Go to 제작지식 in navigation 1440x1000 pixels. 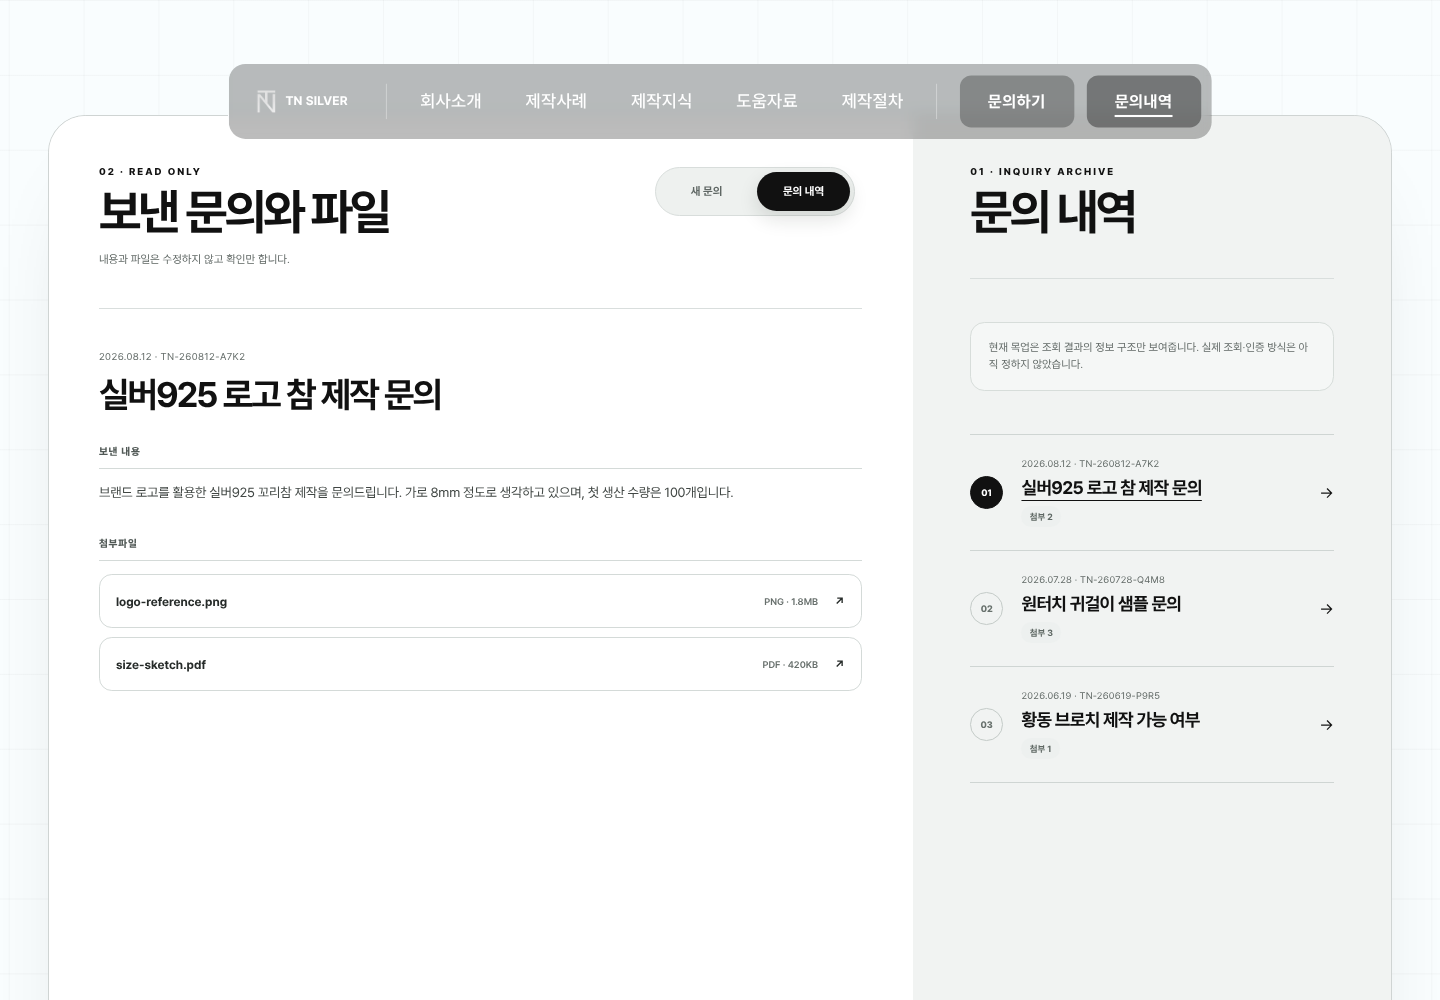[661, 101]
